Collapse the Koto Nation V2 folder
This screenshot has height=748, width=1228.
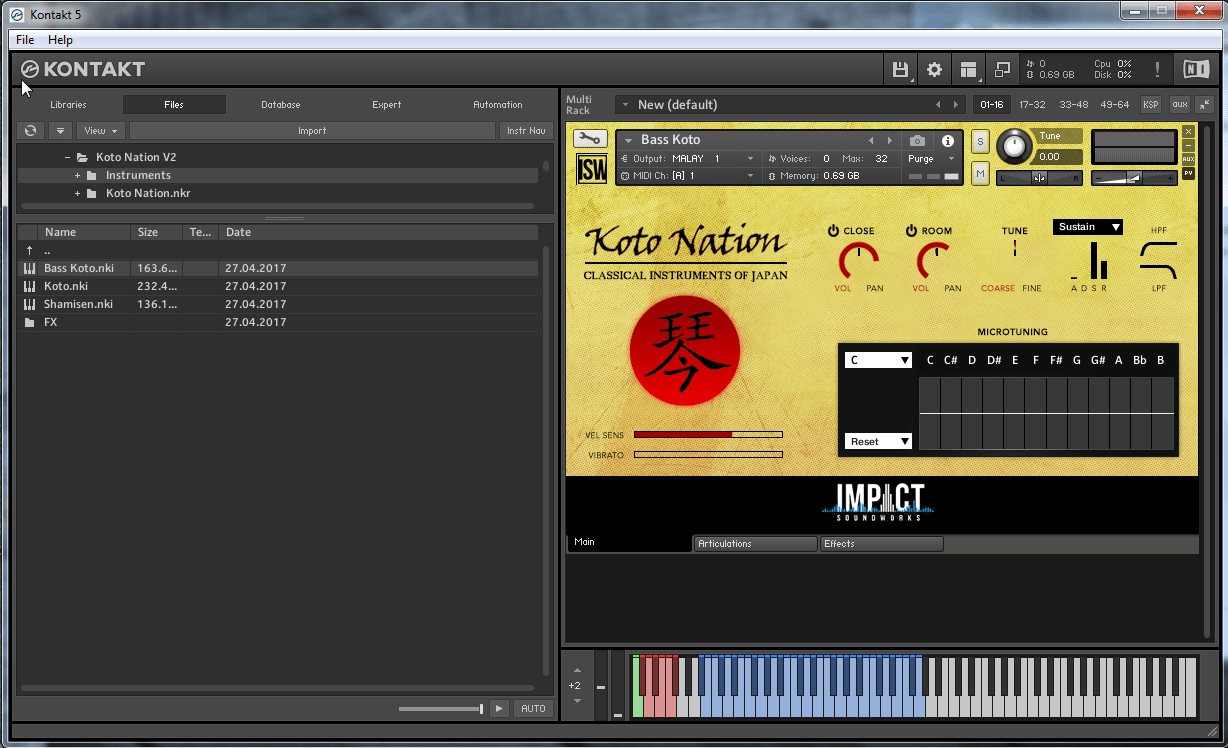point(69,158)
